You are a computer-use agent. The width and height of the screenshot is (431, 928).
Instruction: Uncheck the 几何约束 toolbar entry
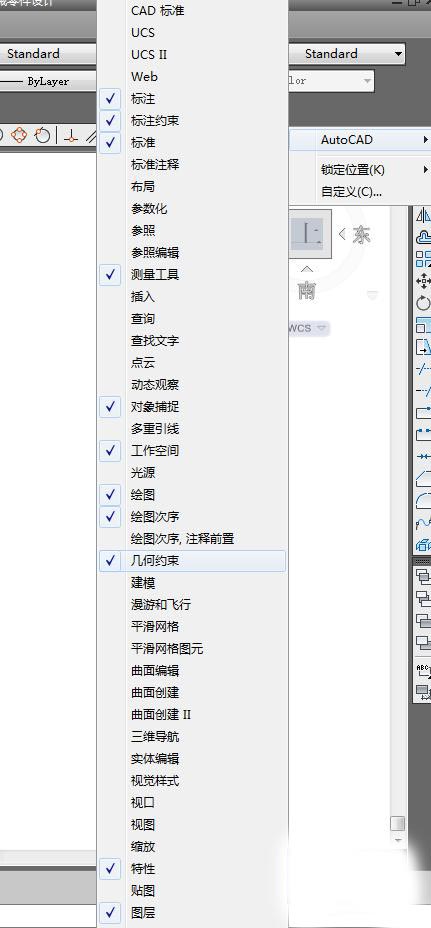point(192,560)
